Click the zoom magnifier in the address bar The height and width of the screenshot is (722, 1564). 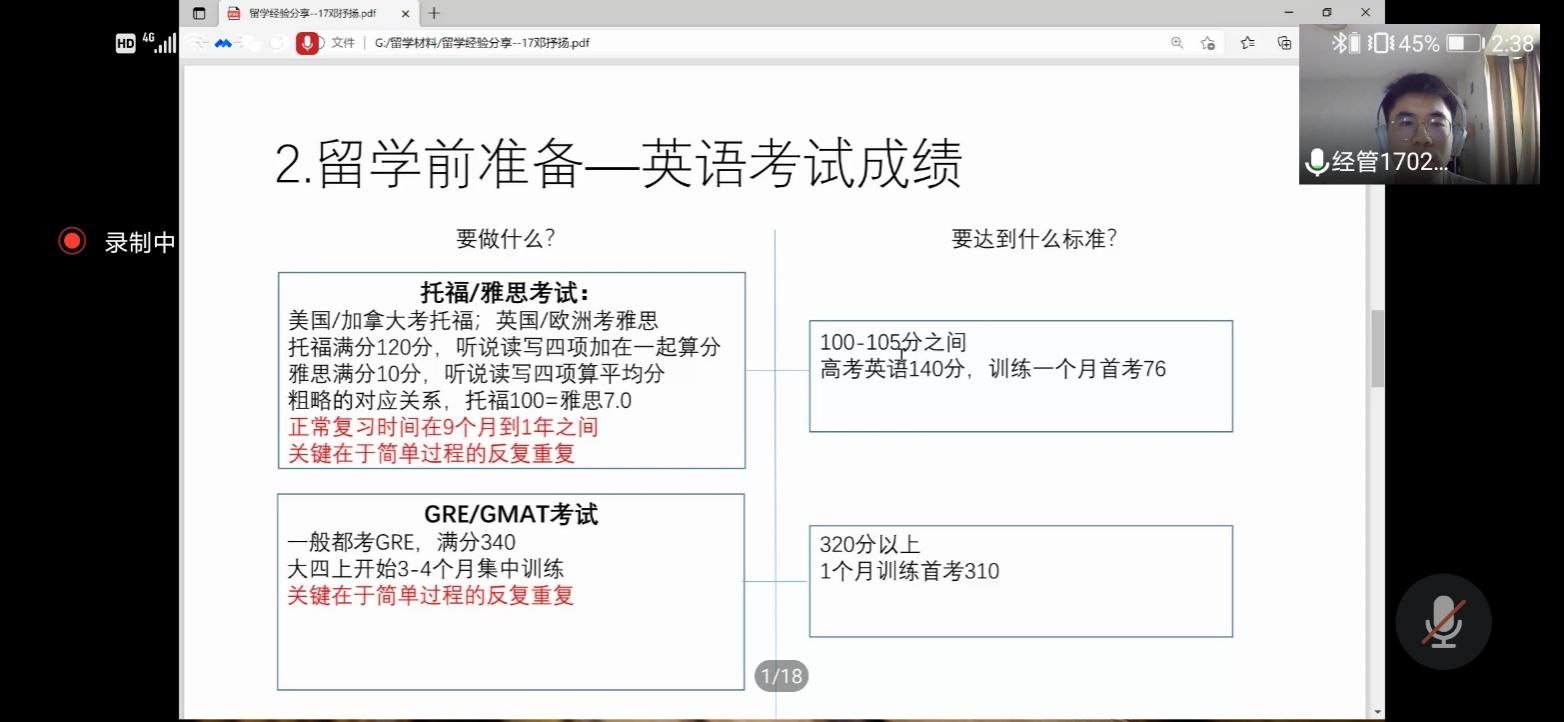pos(1177,43)
